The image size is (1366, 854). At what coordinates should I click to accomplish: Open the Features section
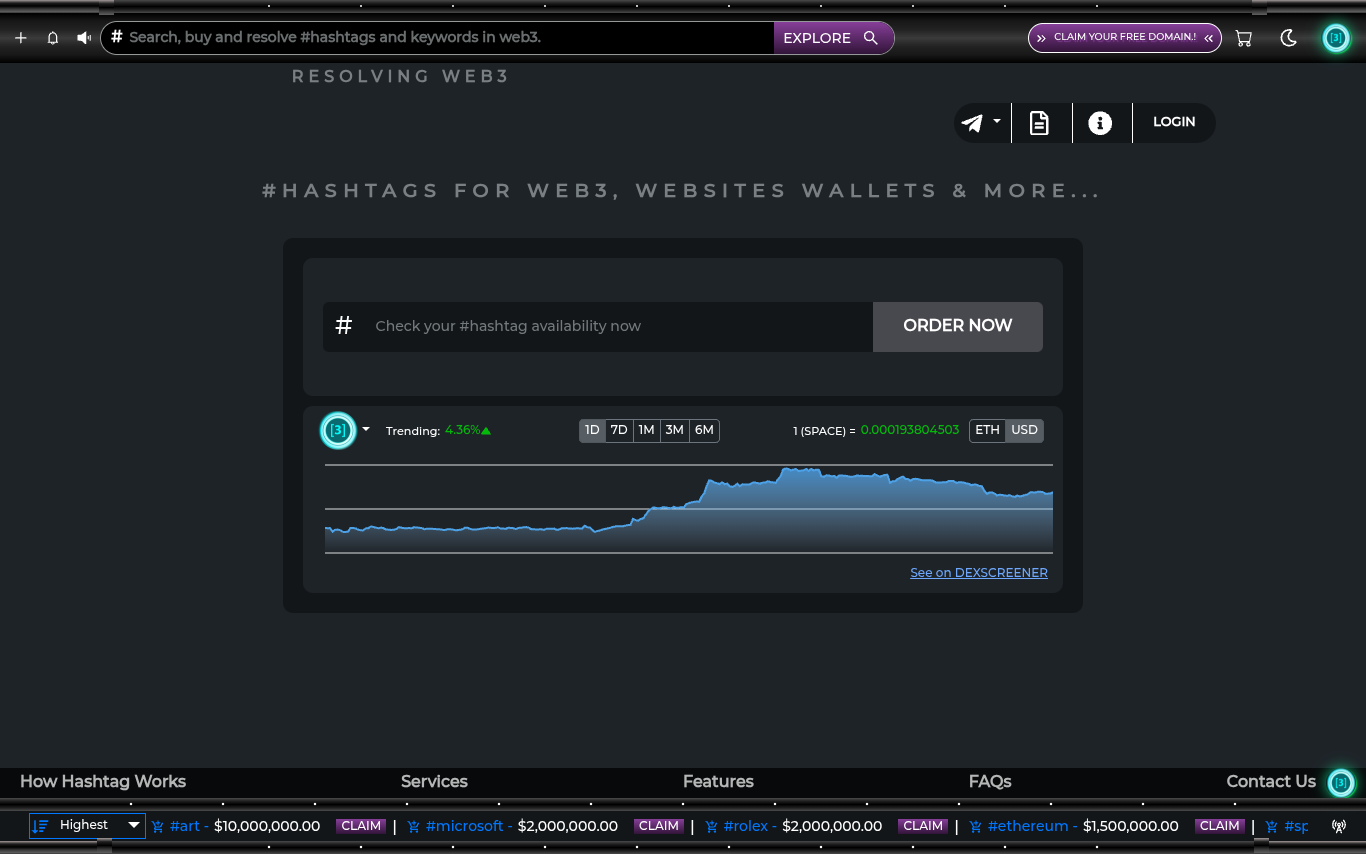click(x=718, y=782)
